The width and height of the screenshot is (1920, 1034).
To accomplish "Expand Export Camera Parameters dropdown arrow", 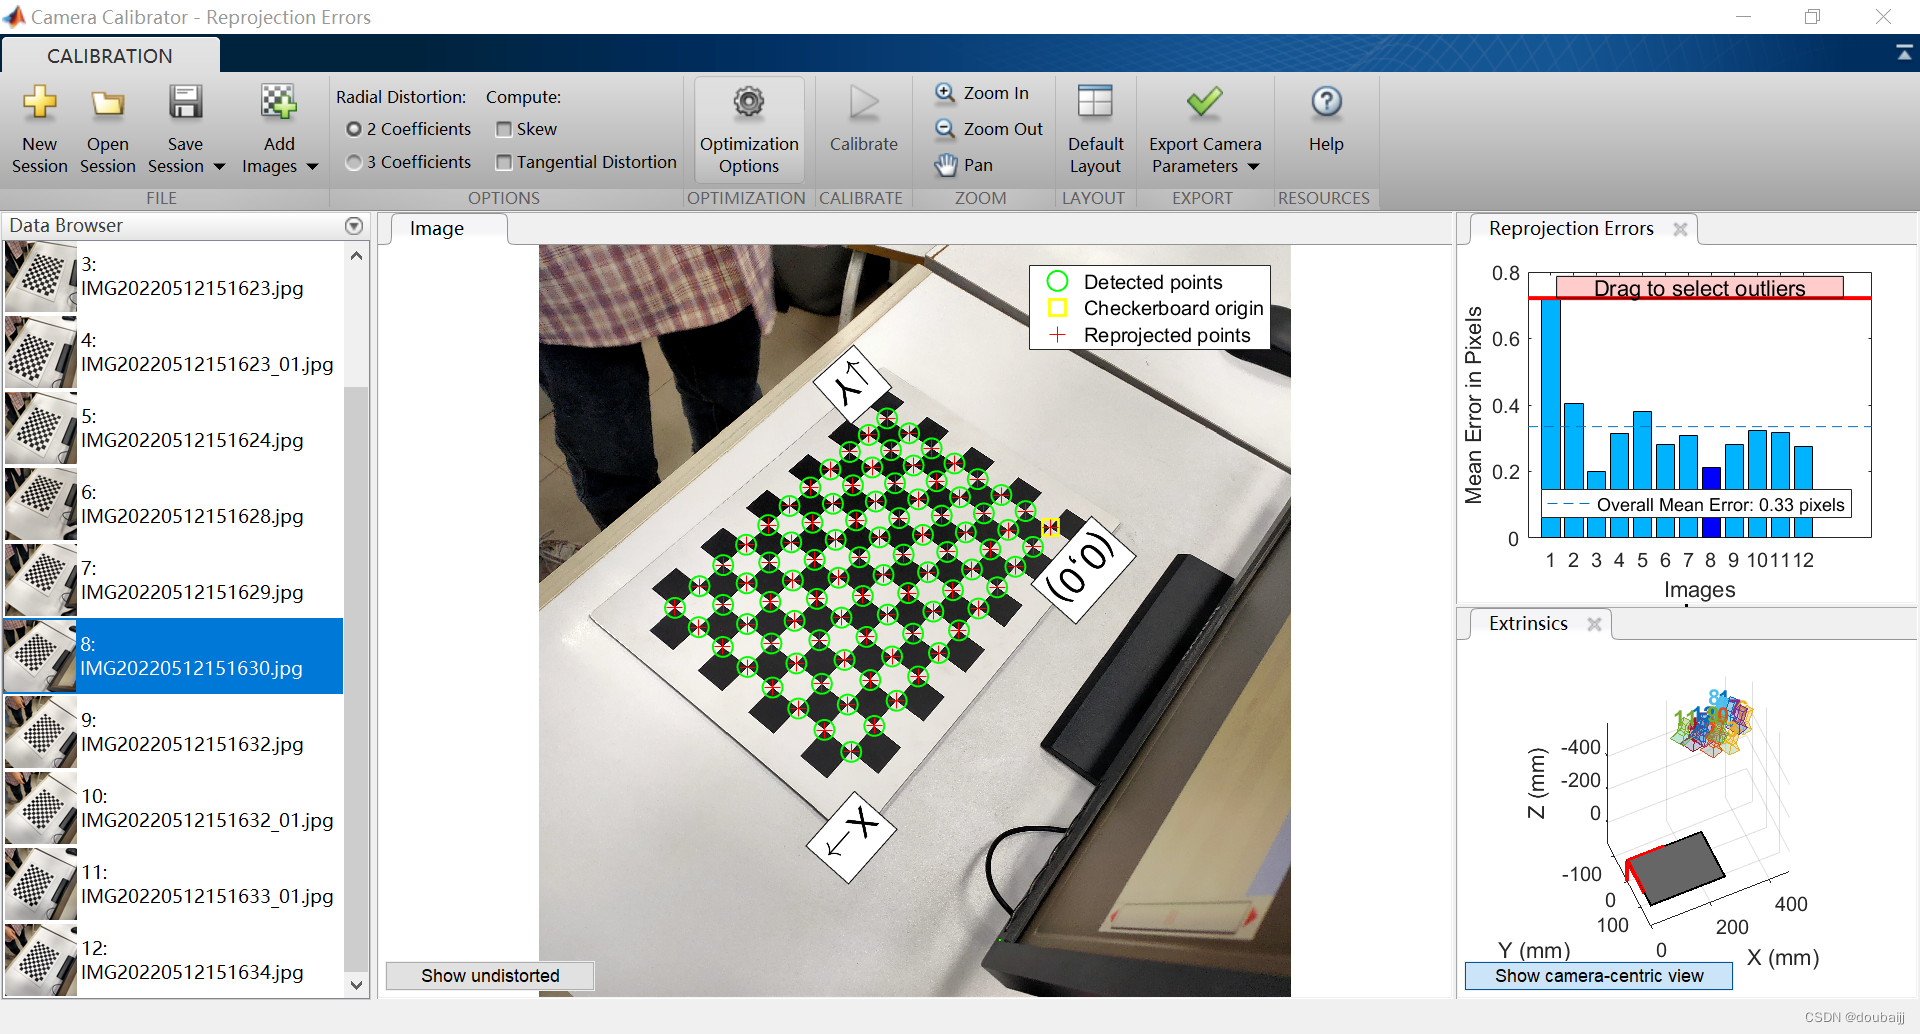I will click(x=1253, y=167).
